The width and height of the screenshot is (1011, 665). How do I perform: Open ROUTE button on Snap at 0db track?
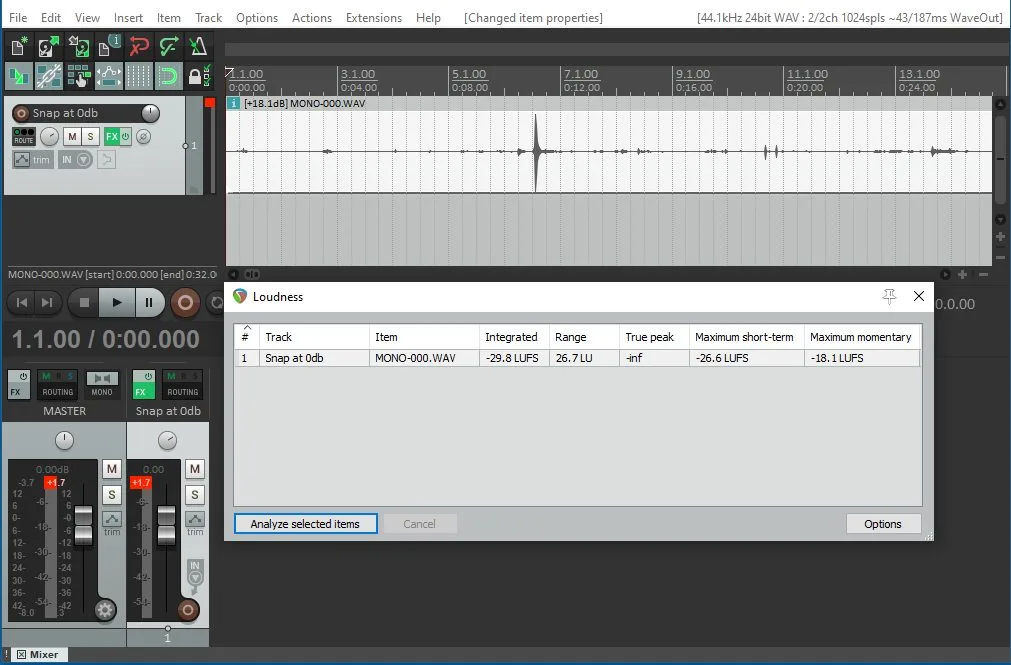[24, 136]
